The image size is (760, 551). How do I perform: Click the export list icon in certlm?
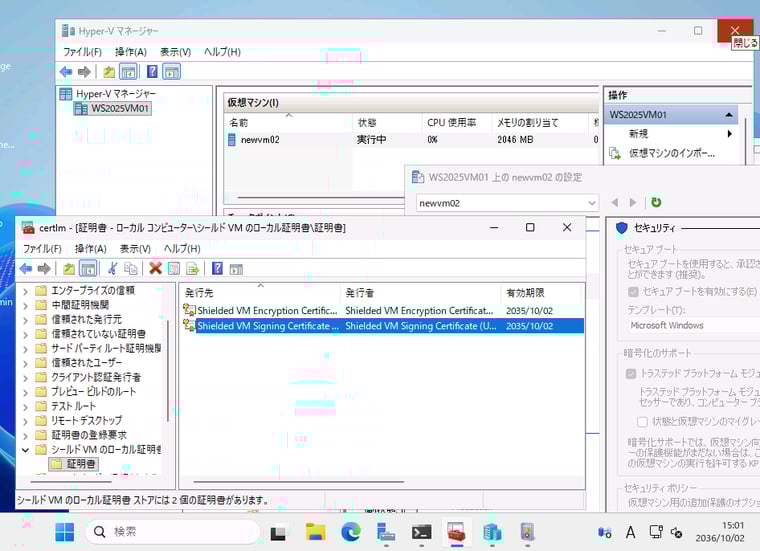point(192,268)
